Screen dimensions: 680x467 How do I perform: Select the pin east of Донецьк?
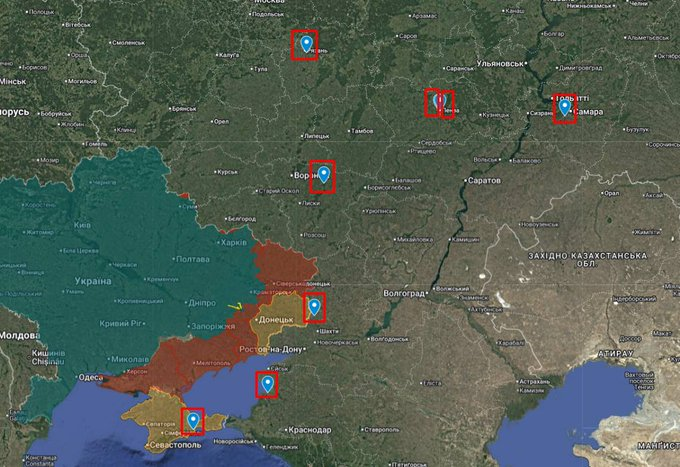(x=314, y=305)
